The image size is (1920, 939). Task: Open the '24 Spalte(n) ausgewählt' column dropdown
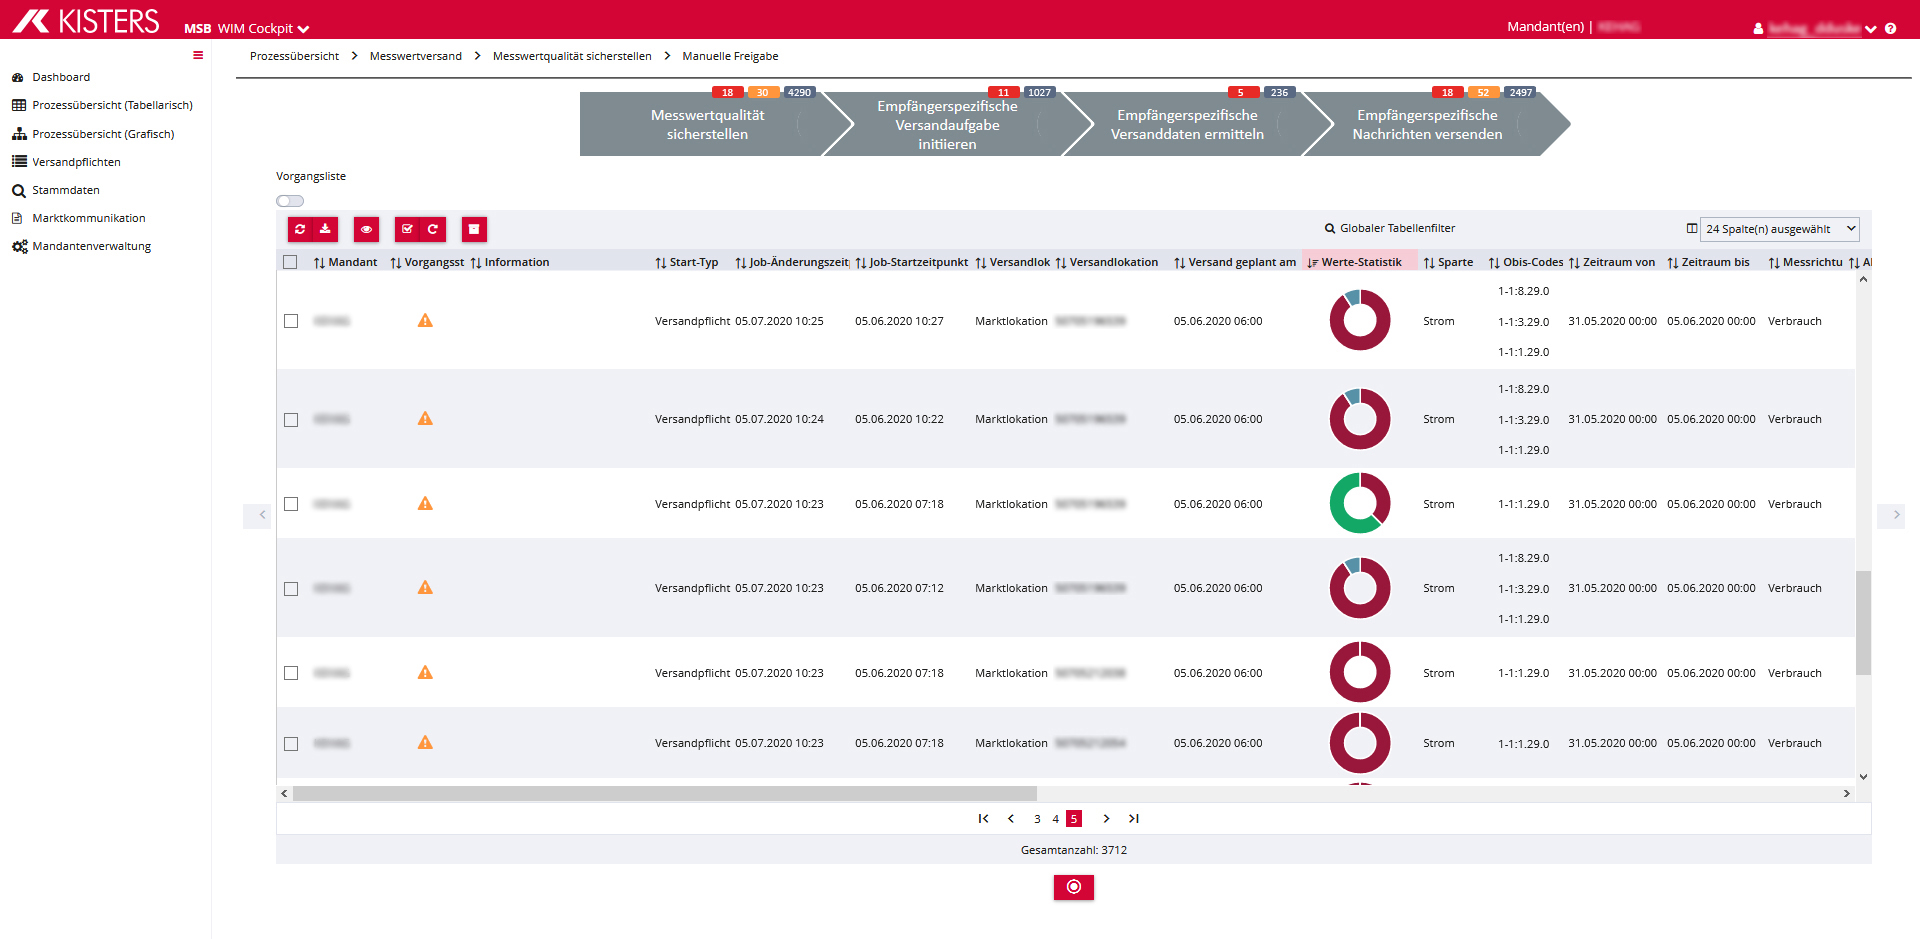(x=1779, y=229)
